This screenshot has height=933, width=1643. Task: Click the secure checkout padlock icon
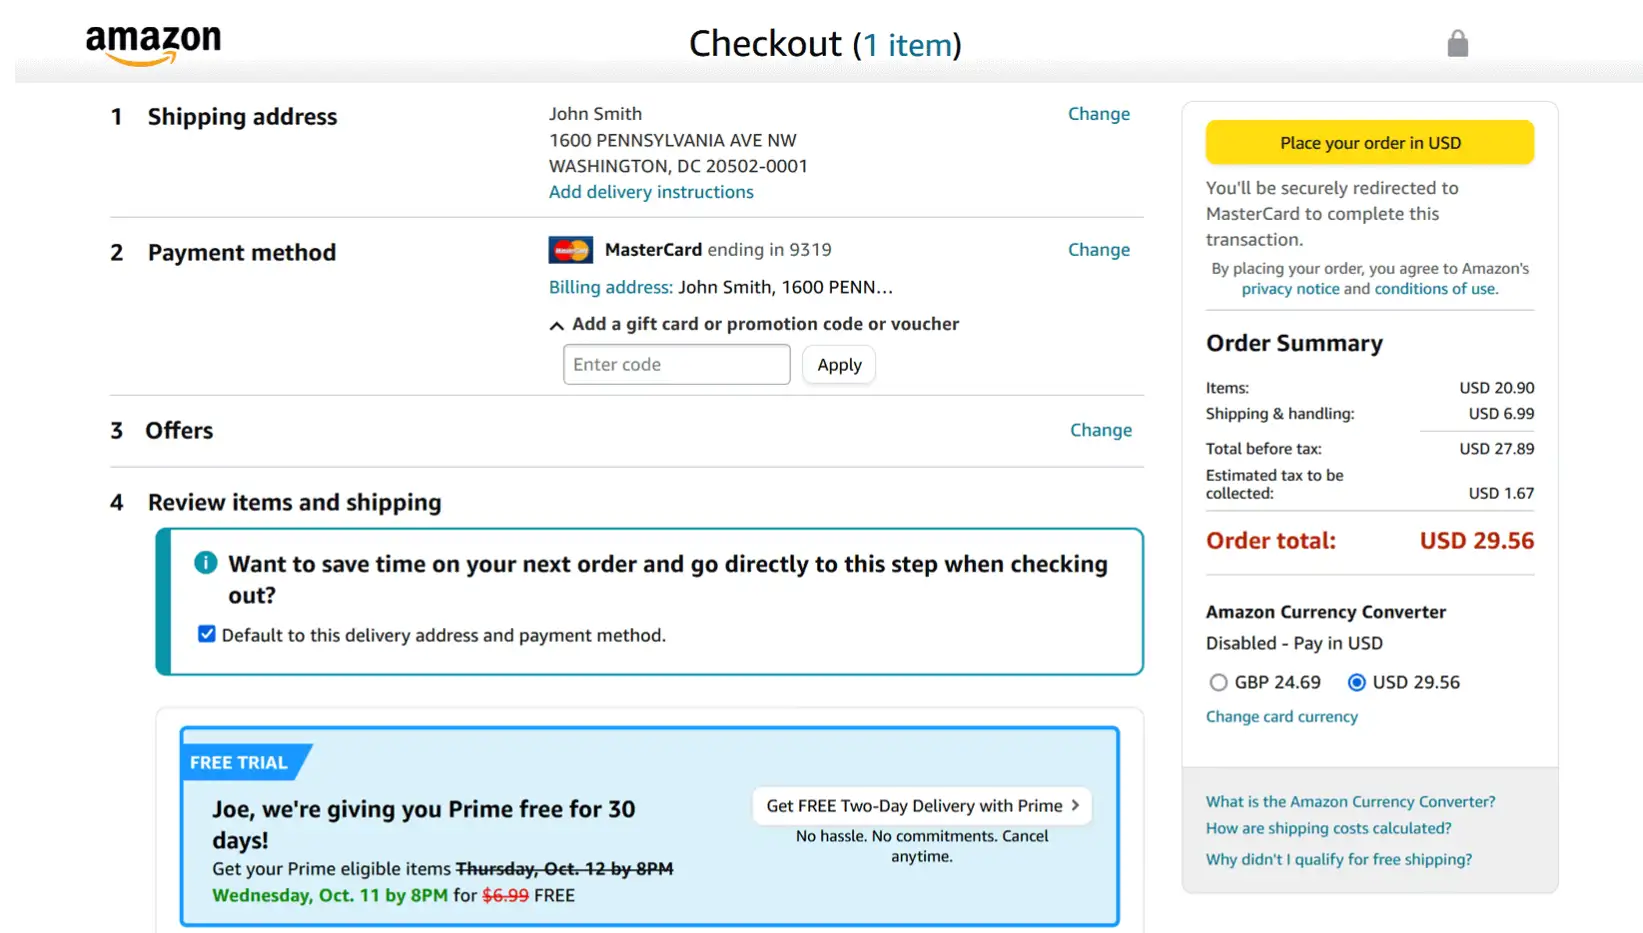pos(1457,44)
